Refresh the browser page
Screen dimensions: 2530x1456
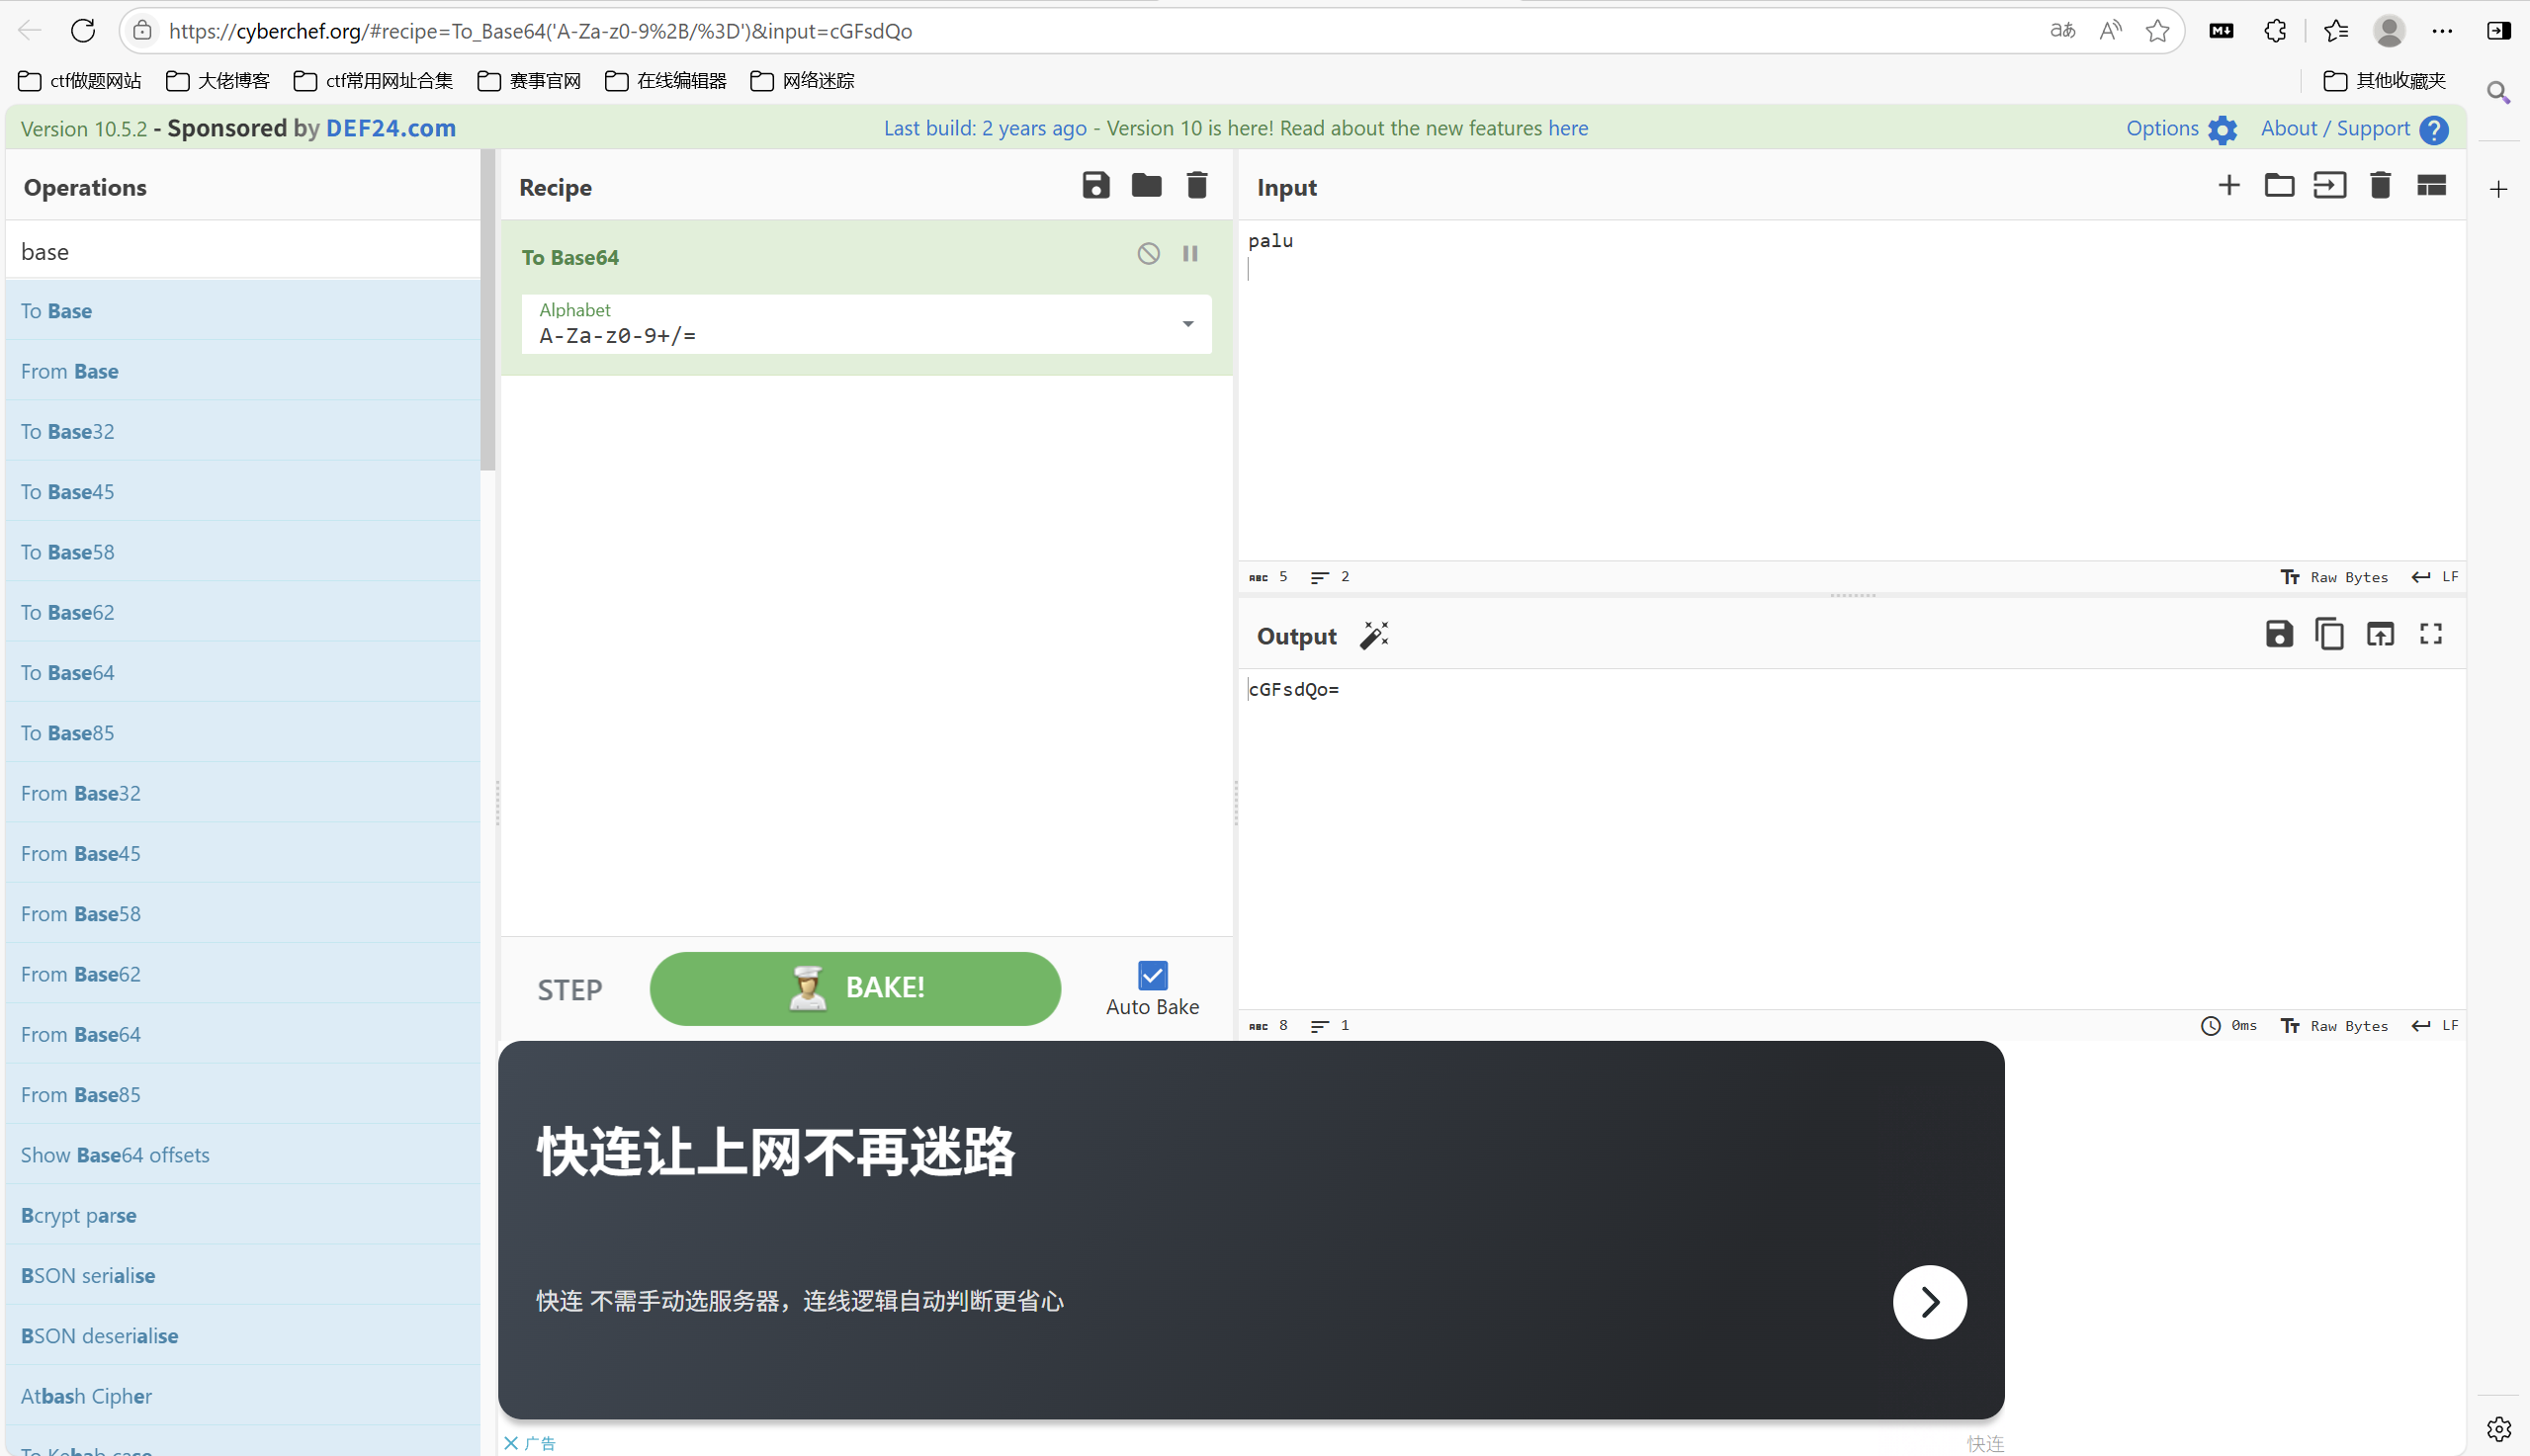pos(83,31)
